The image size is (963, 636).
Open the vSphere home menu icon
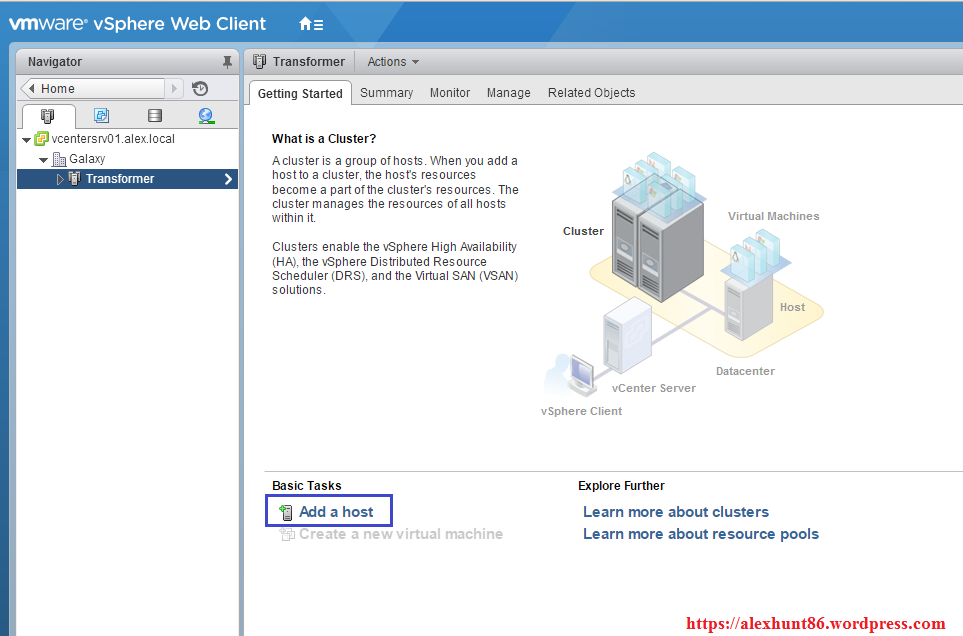click(x=311, y=24)
